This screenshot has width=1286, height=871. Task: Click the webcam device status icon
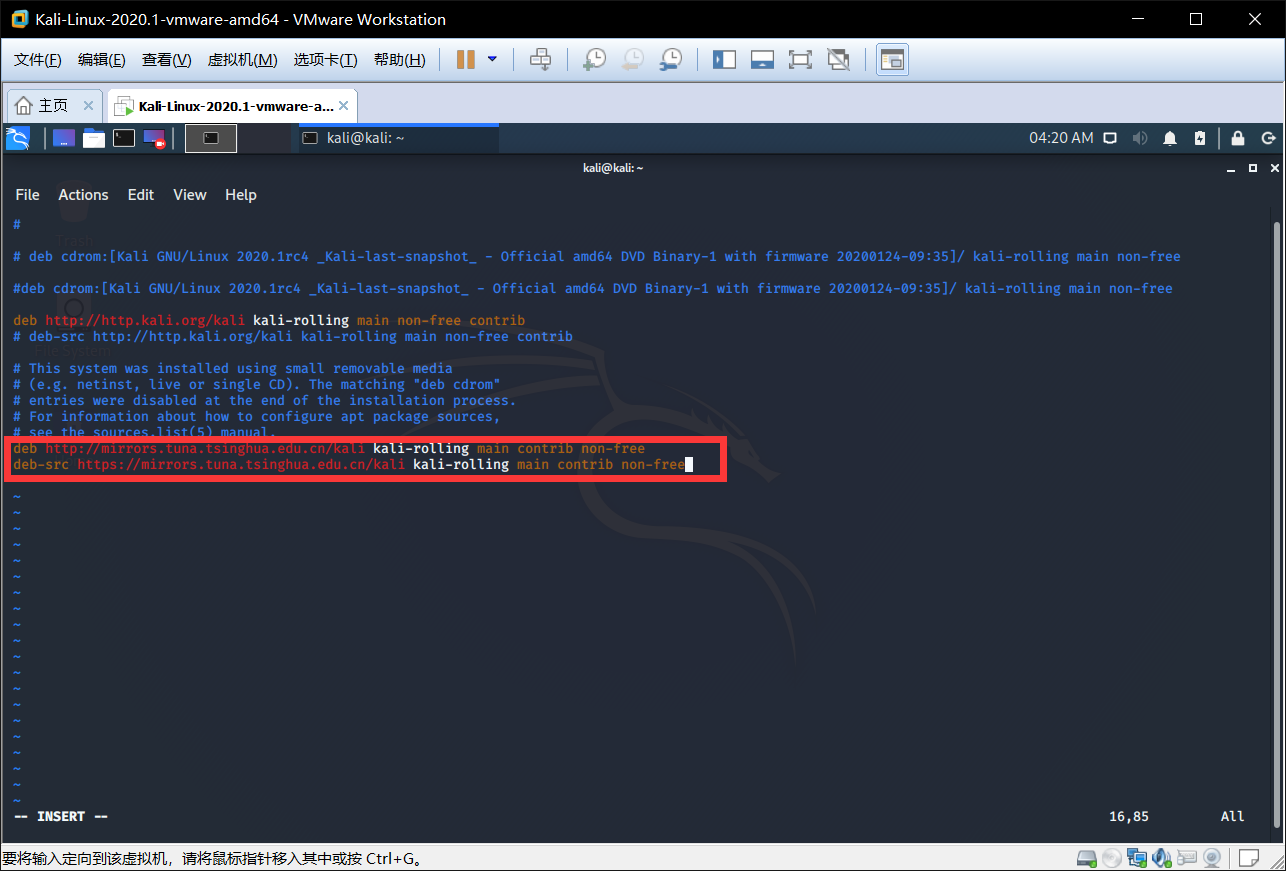coord(1212,858)
